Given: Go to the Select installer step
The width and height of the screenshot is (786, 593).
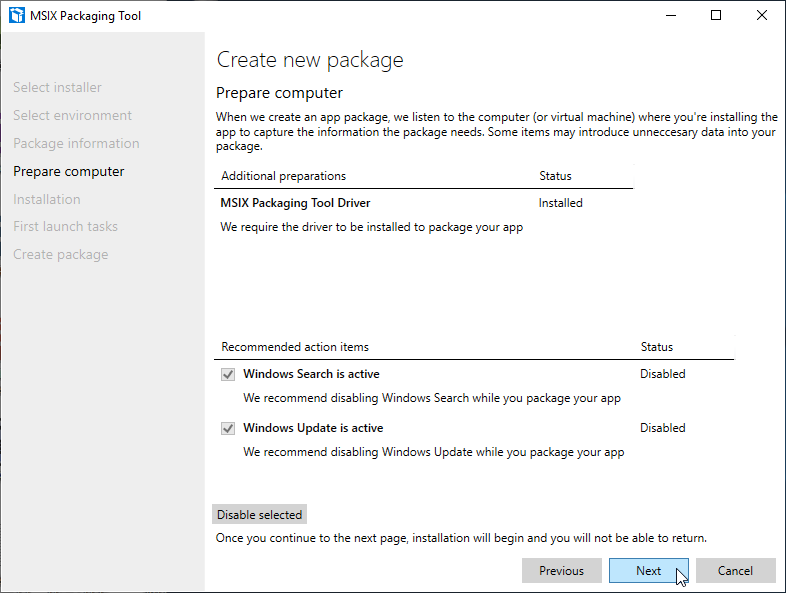Looking at the screenshot, I should [x=57, y=88].
